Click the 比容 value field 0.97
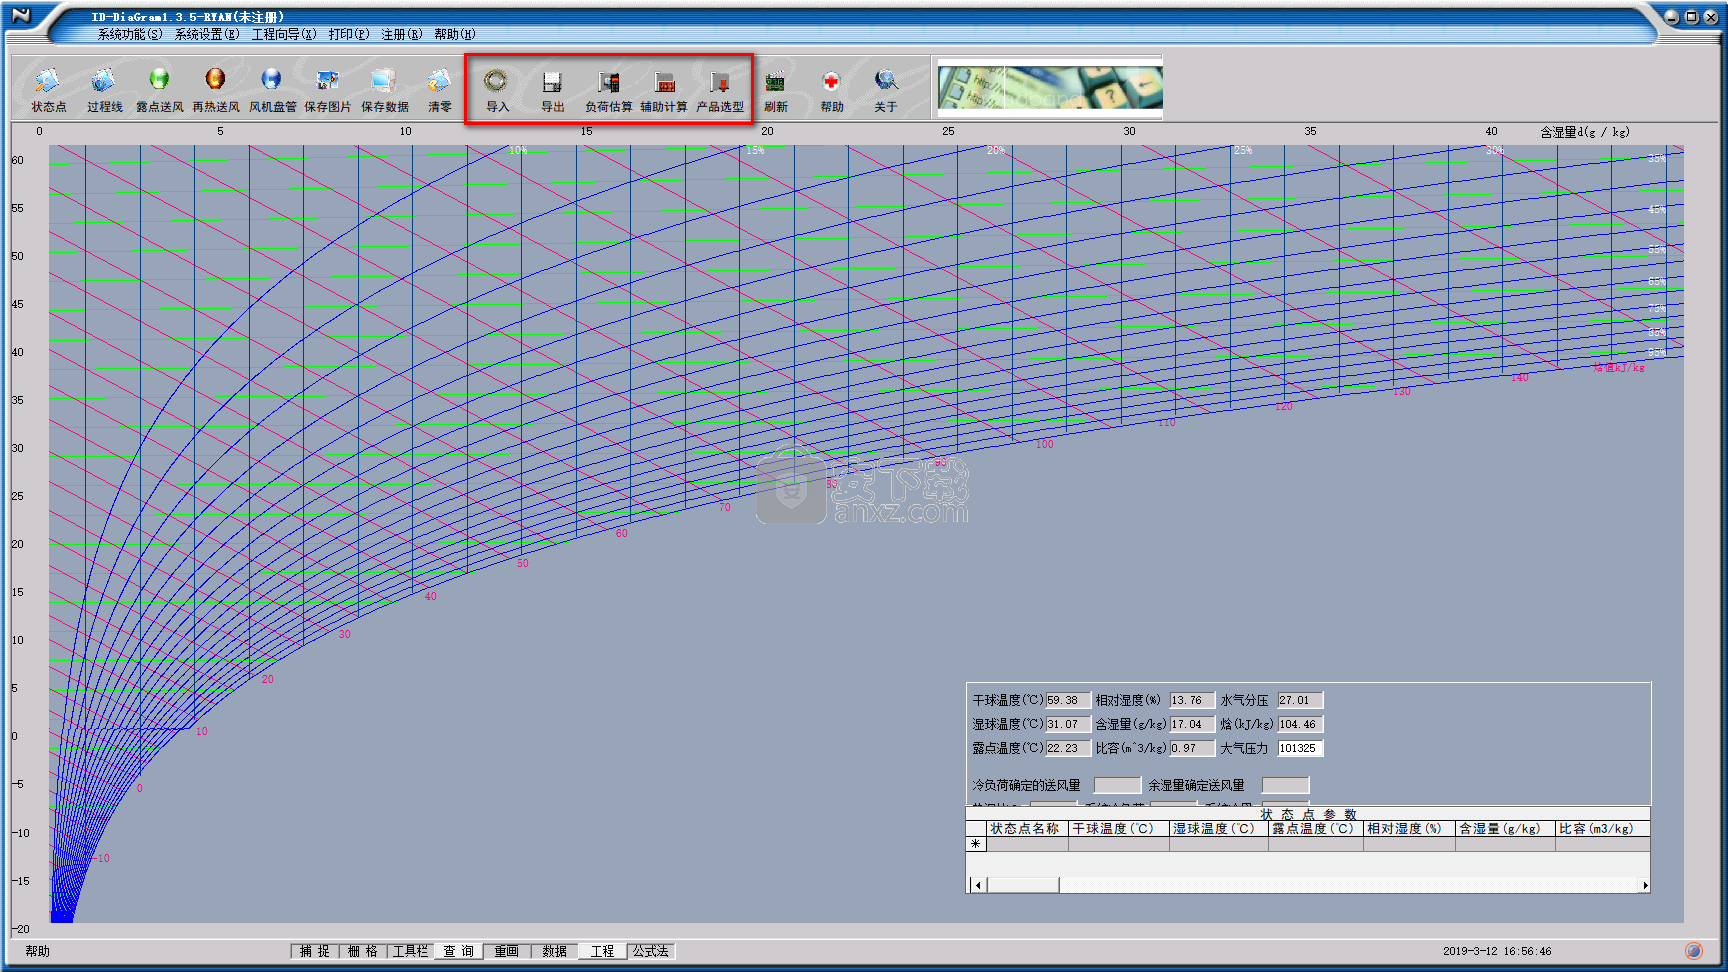1728x972 pixels. tap(1192, 748)
